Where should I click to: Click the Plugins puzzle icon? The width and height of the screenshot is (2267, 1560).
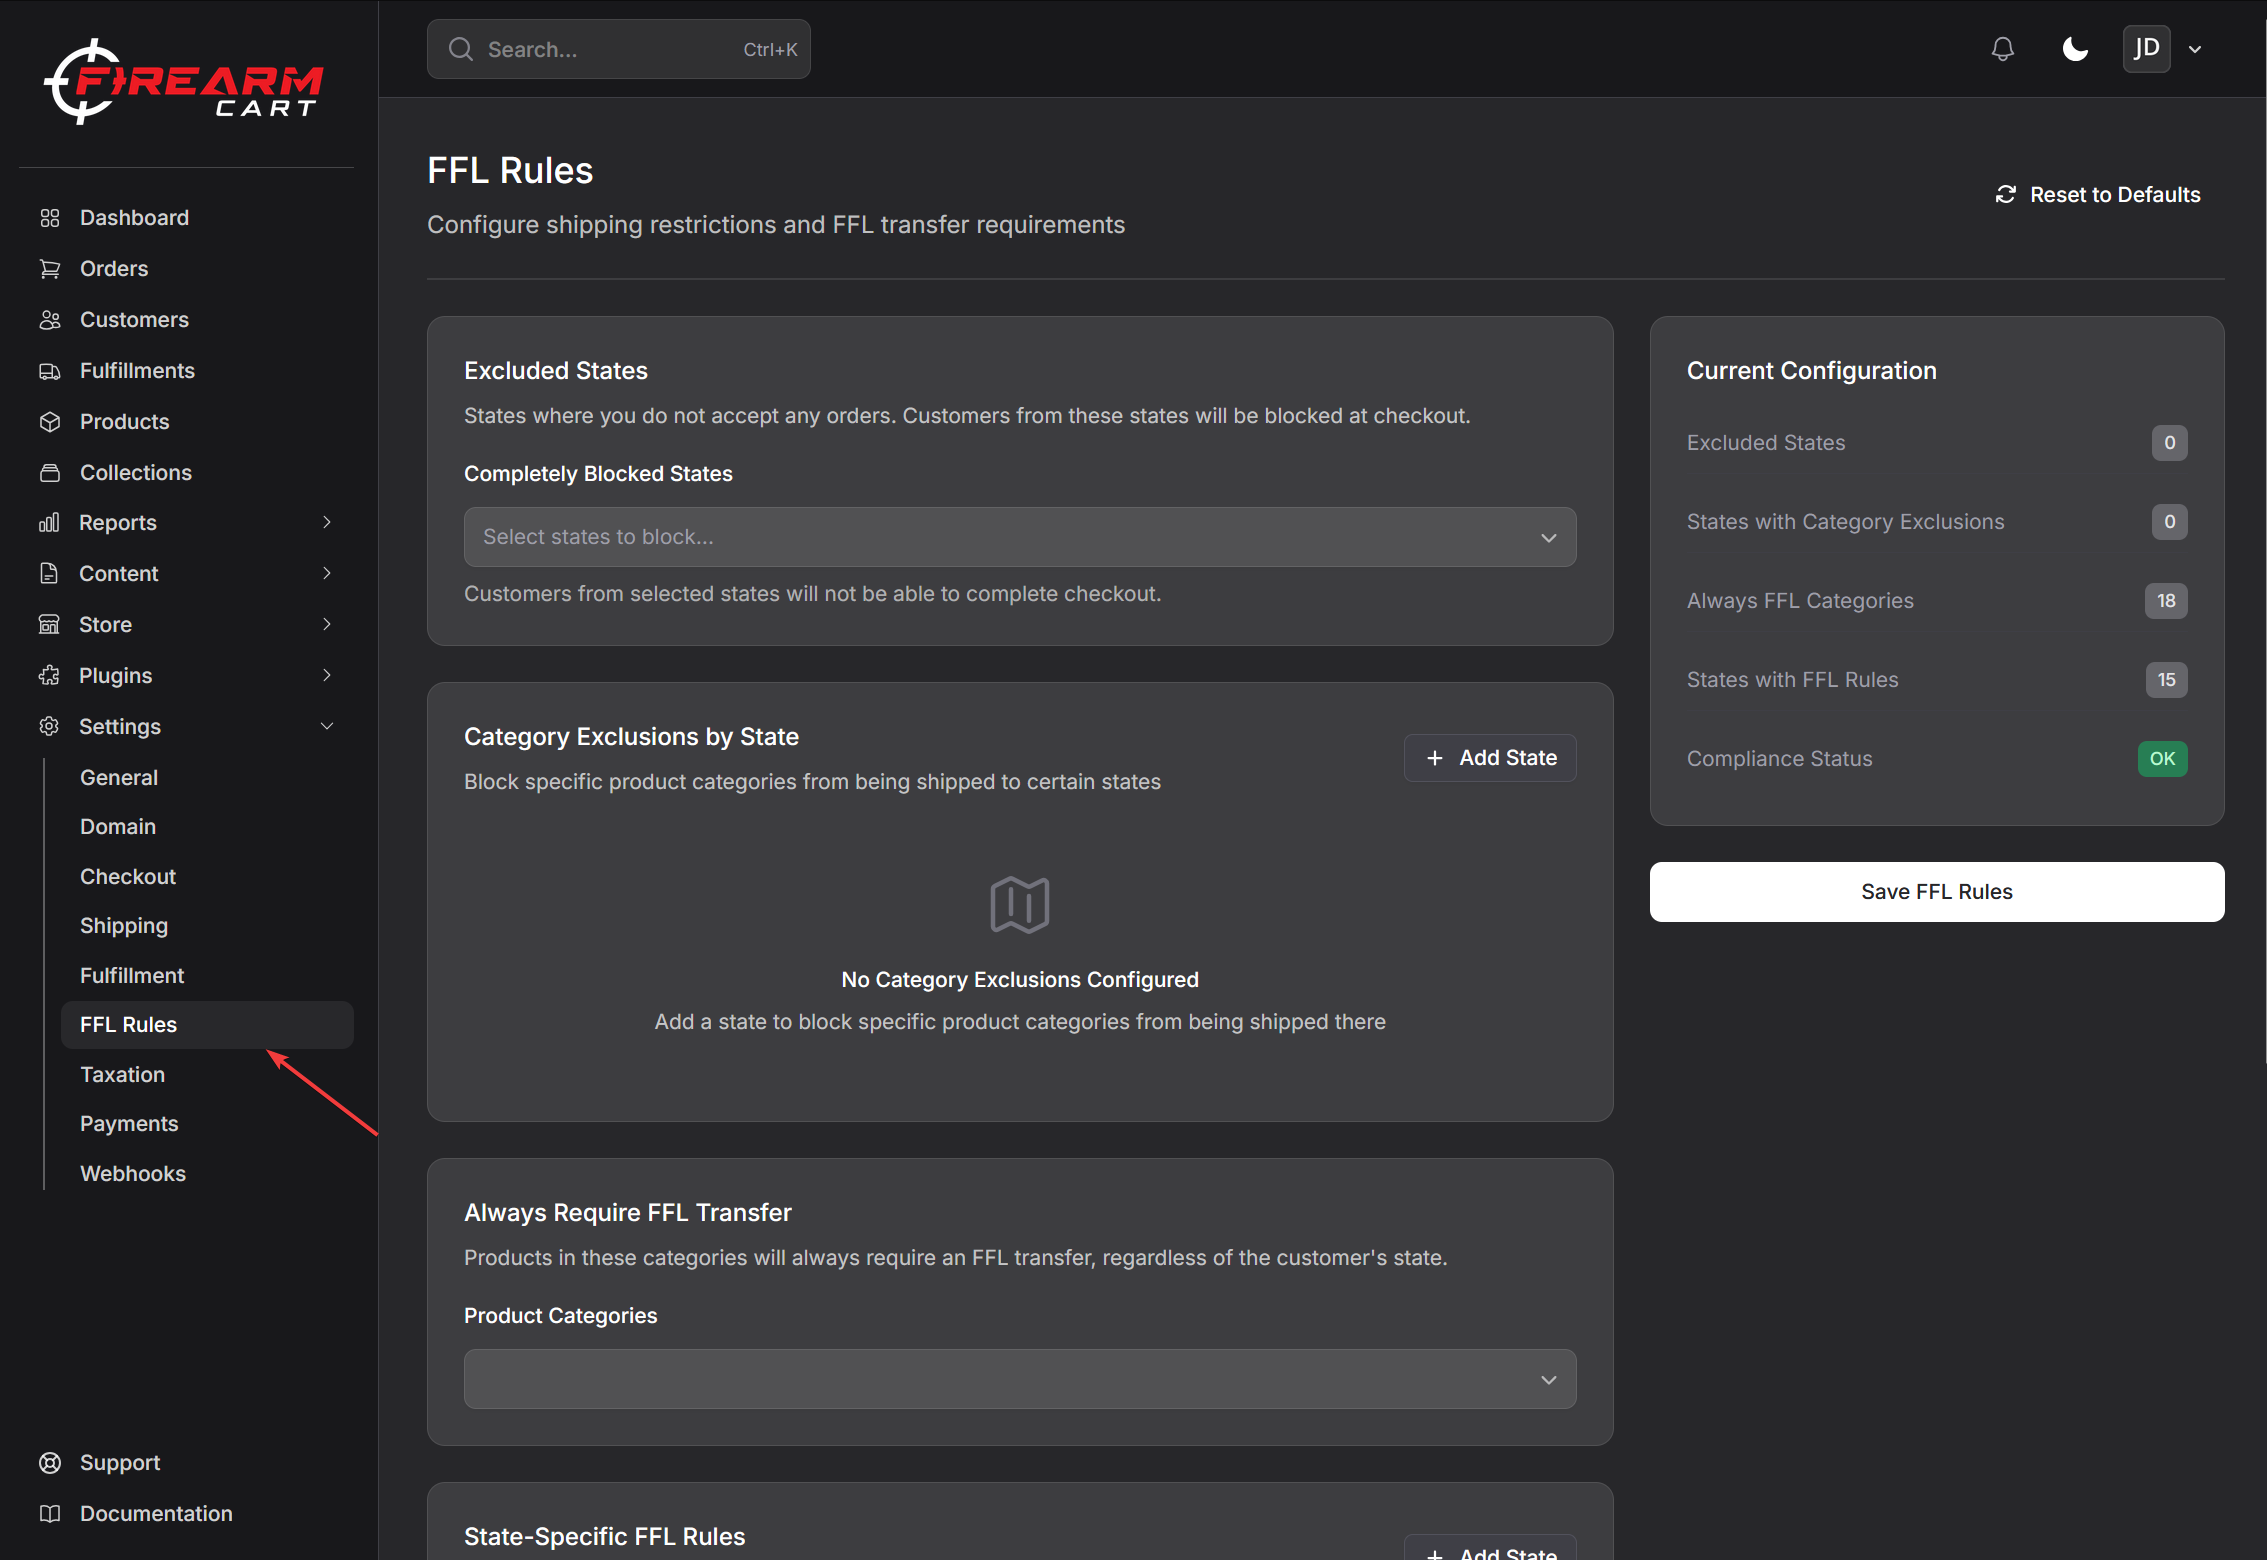[x=50, y=676]
